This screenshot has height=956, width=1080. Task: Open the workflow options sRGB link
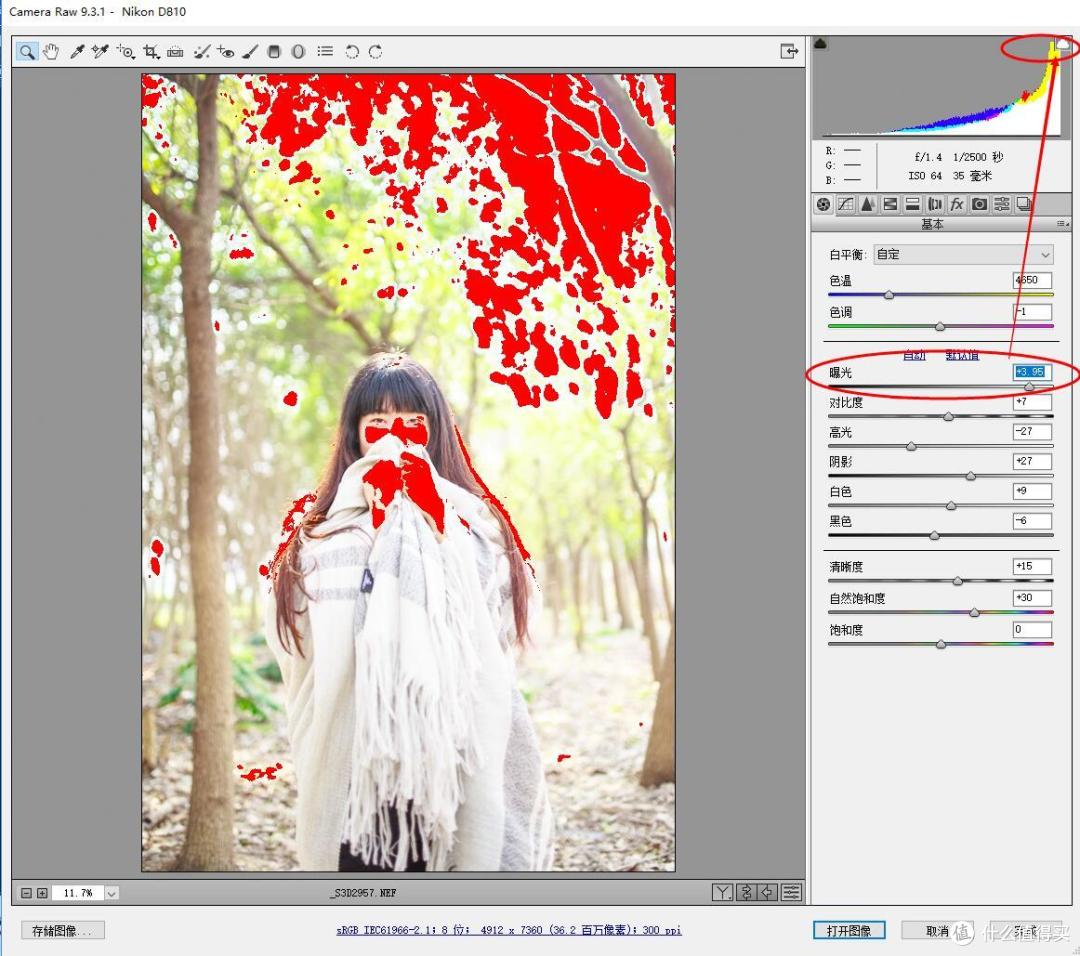click(x=509, y=931)
